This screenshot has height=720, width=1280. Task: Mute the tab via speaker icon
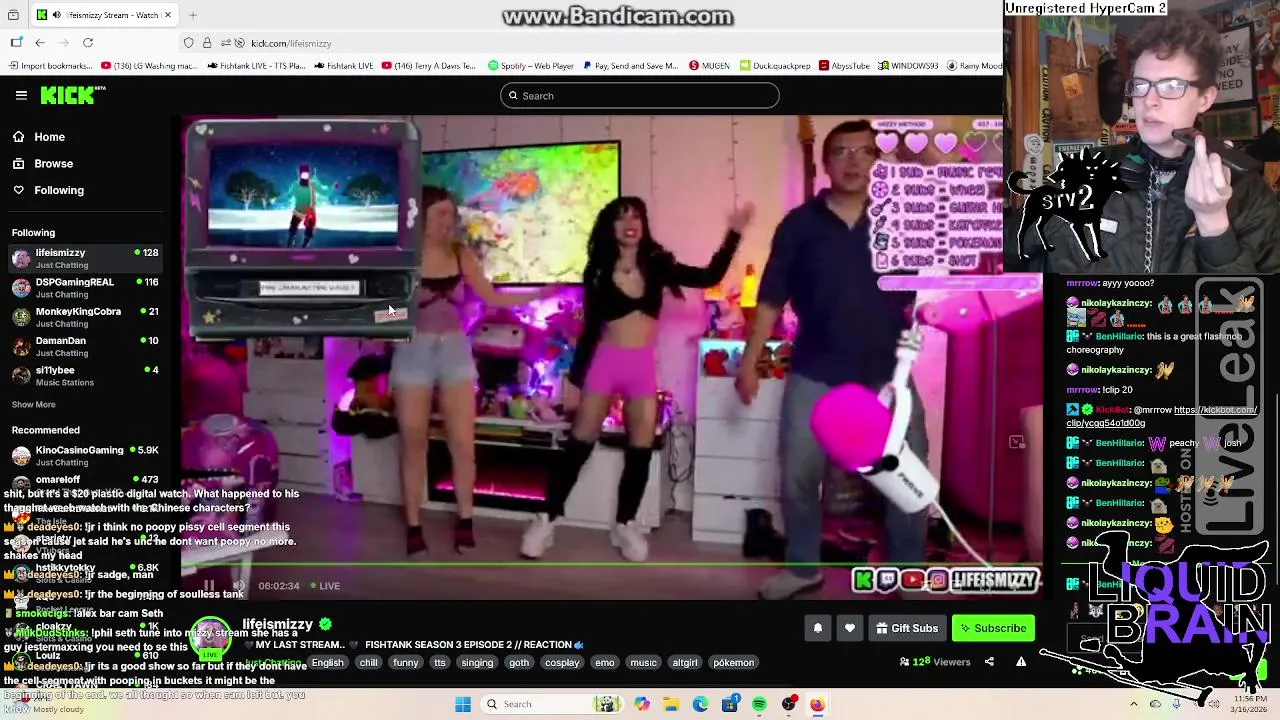click(x=56, y=15)
